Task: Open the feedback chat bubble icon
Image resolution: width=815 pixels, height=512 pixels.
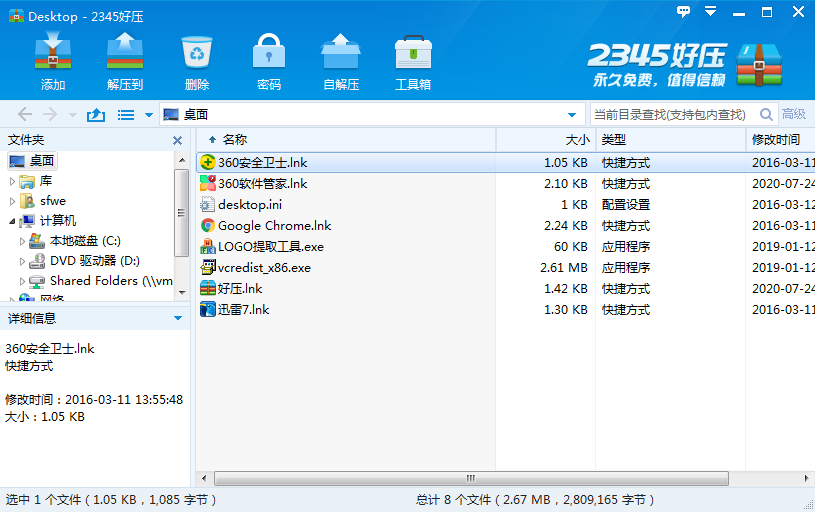Action: pyautogui.click(x=683, y=11)
